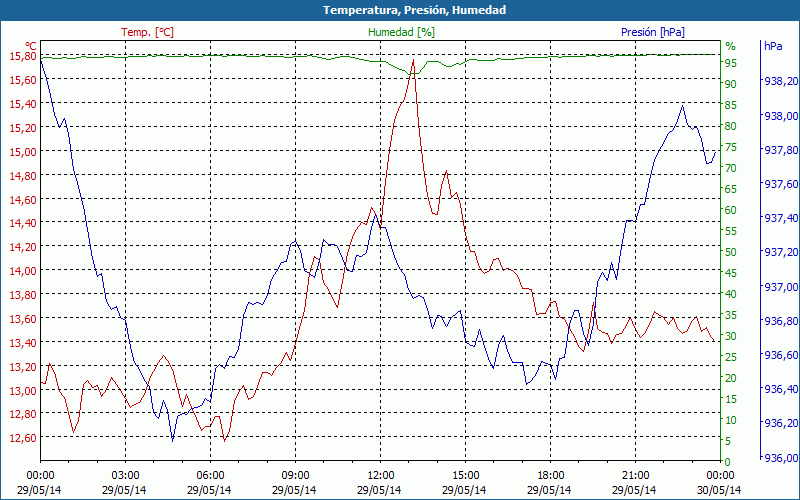This screenshot has height=500, width=800.
Task: Click temperature axis value 14,80
Action: tap(23, 176)
